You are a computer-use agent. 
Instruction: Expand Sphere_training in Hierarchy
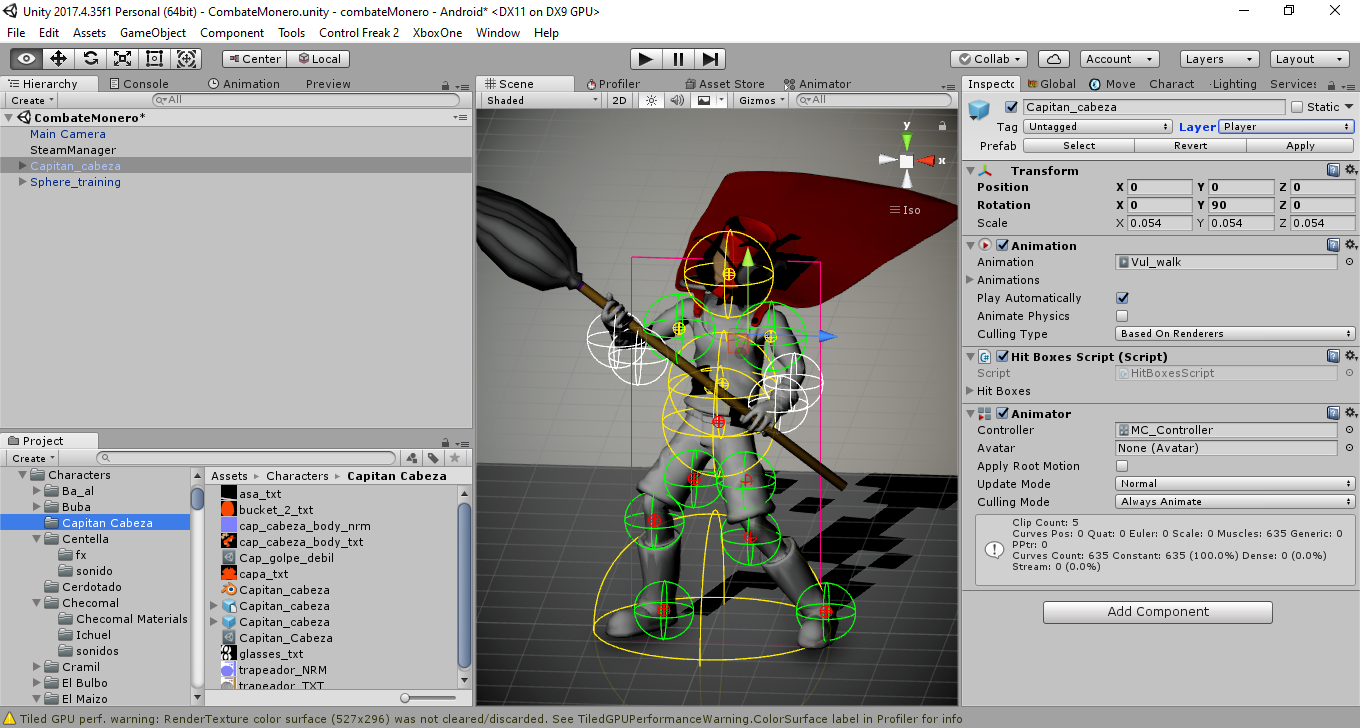22,182
